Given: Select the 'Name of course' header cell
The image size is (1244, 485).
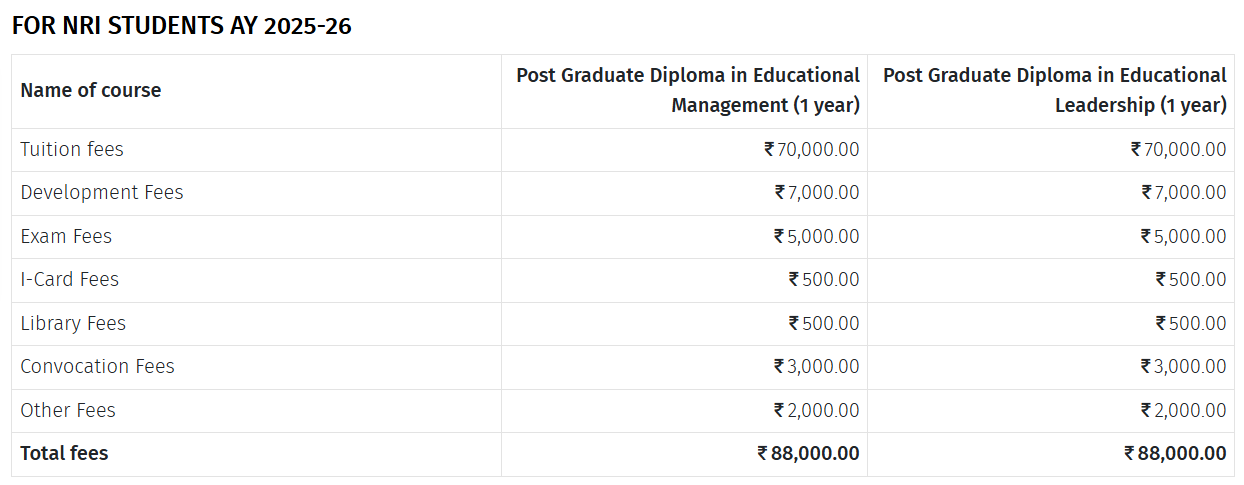Looking at the screenshot, I should click(91, 90).
